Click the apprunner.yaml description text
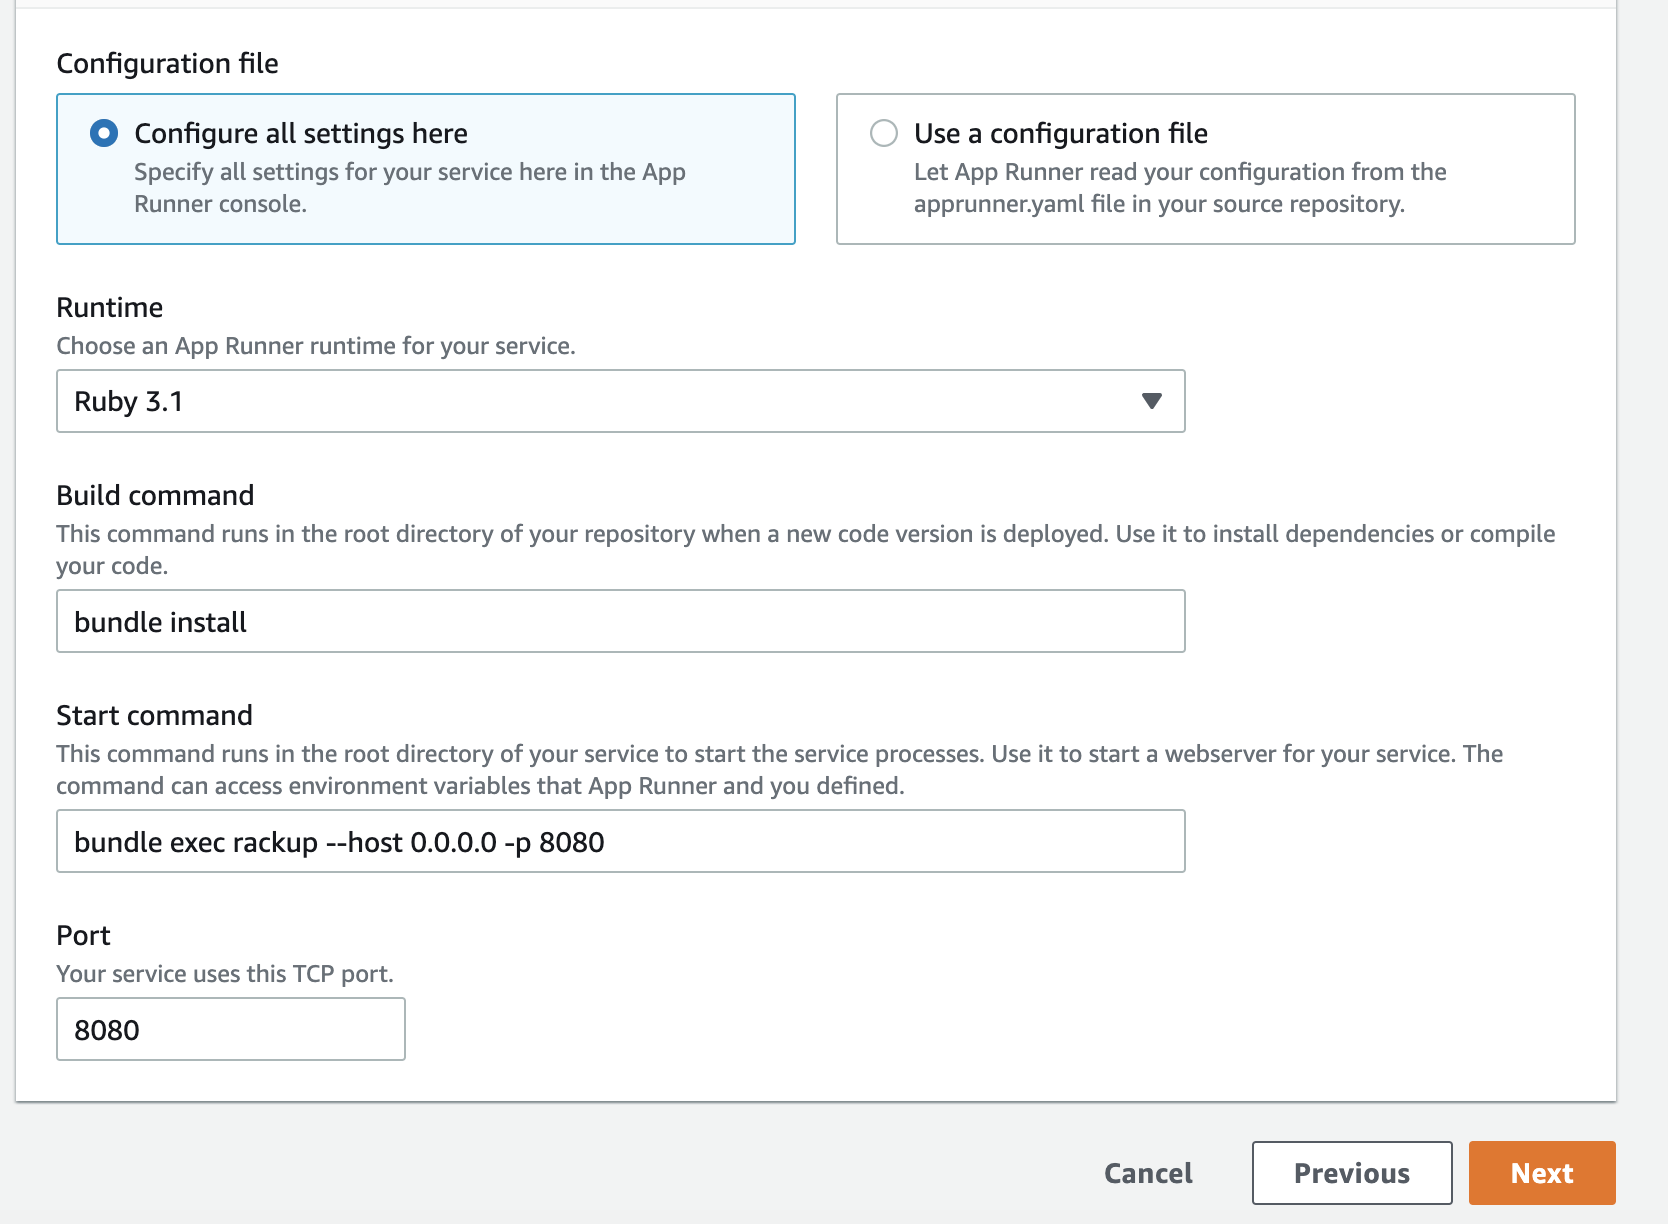This screenshot has height=1224, width=1668. click(x=1180, y=188)
